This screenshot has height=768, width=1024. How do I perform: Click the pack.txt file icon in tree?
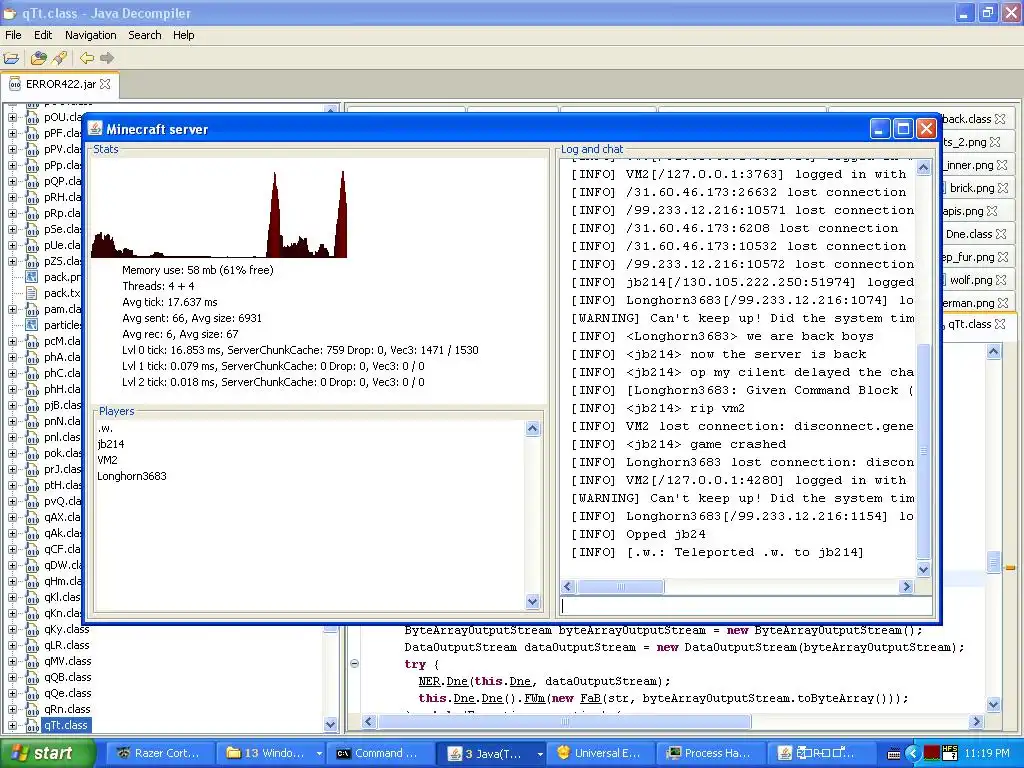pos(31,293)
